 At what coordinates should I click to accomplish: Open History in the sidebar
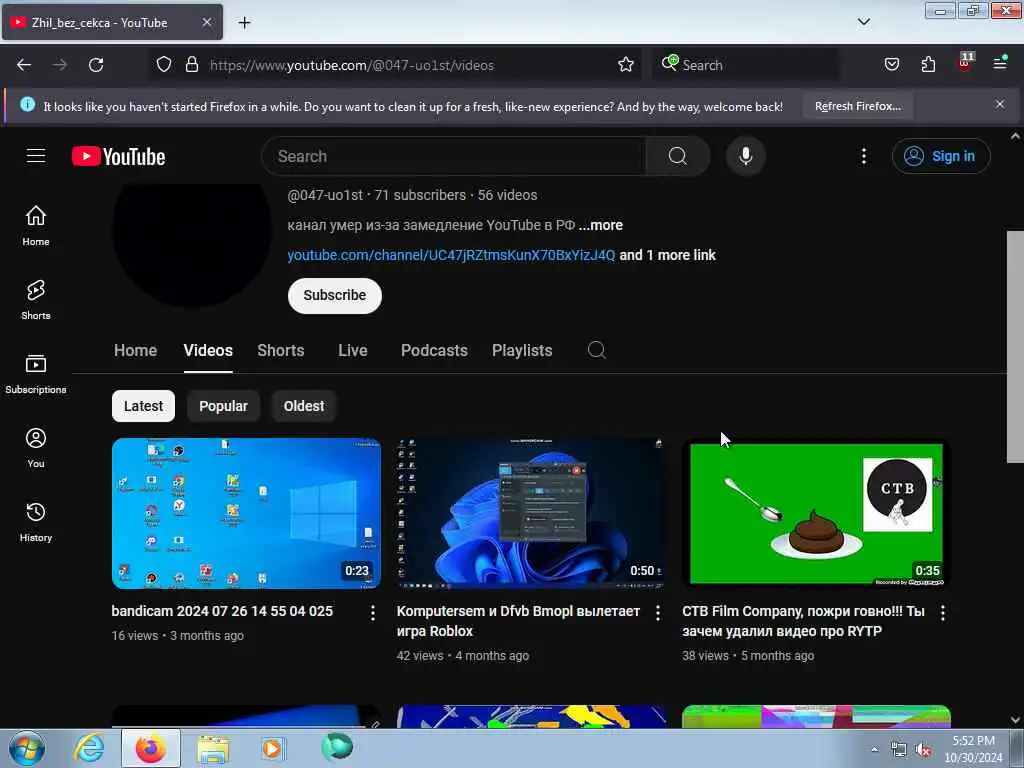pyautogui.click(x=36, y=522)
